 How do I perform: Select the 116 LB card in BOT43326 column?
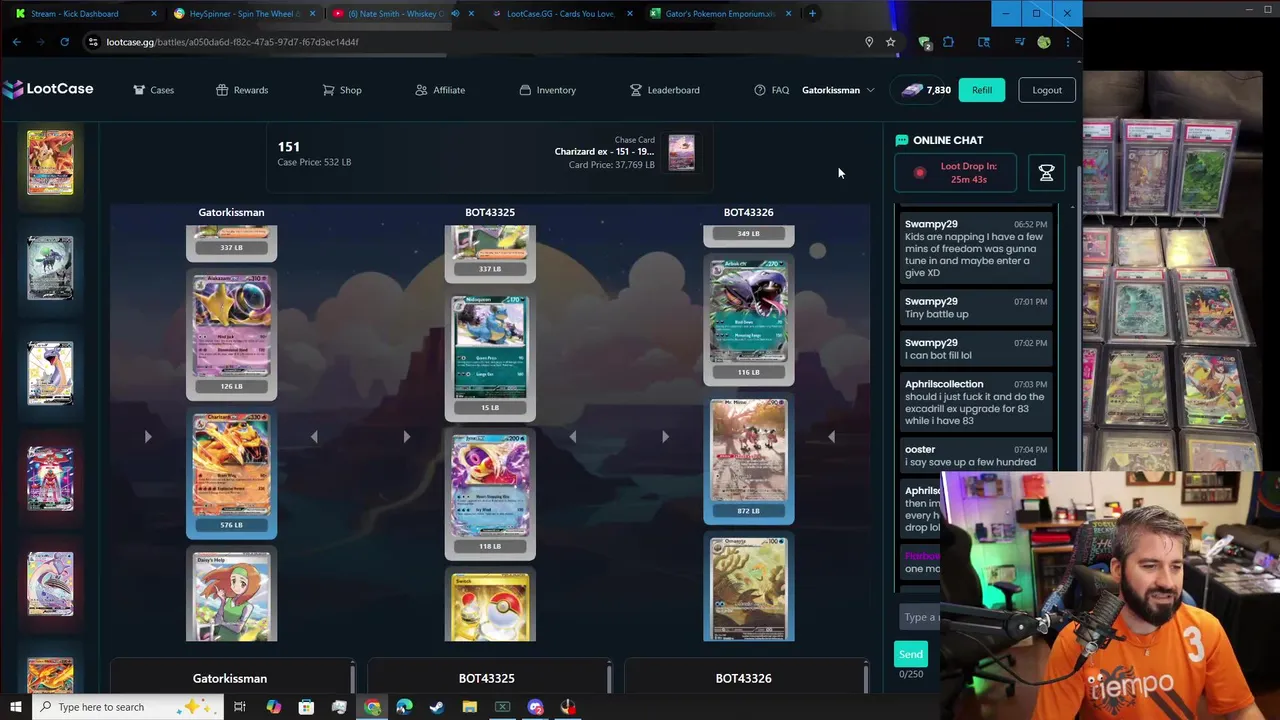[x=749, y=321]
